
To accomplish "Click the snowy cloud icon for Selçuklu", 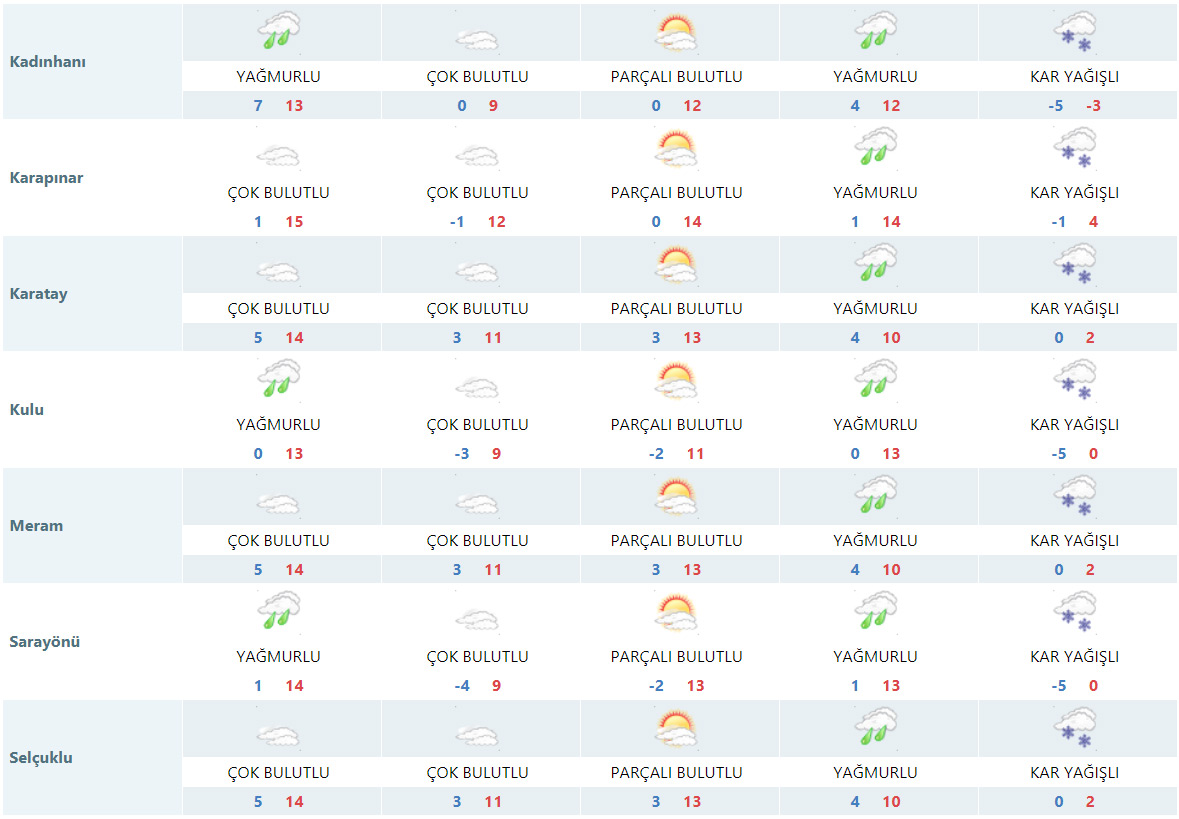I will [x=1074, y=729].
